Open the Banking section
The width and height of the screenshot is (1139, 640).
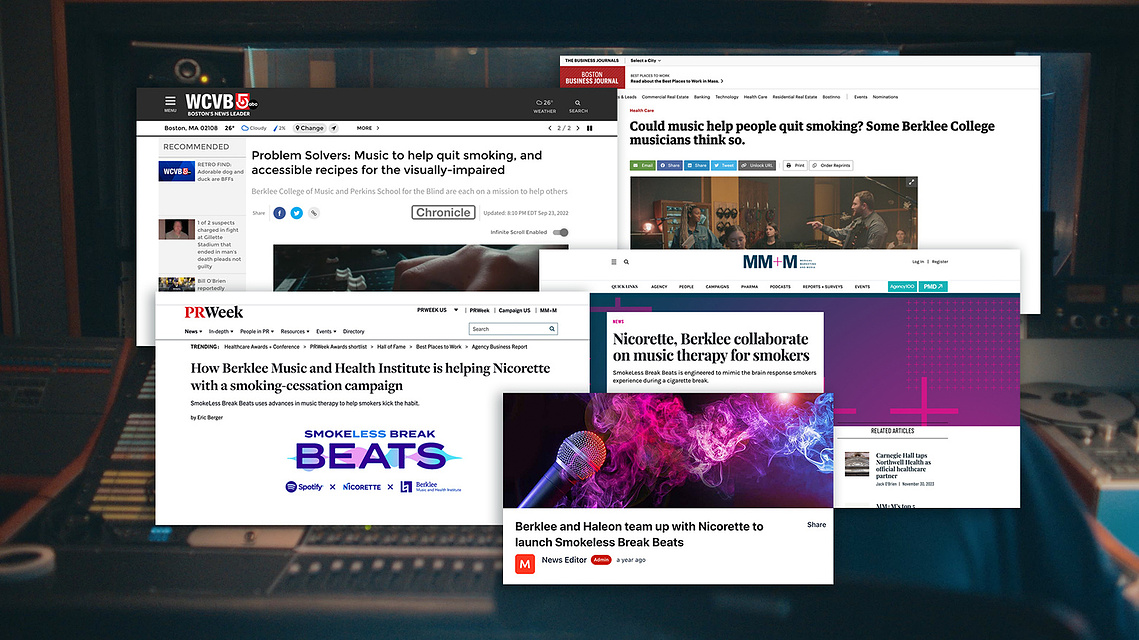pyautogui.click(x=702, y=97)
